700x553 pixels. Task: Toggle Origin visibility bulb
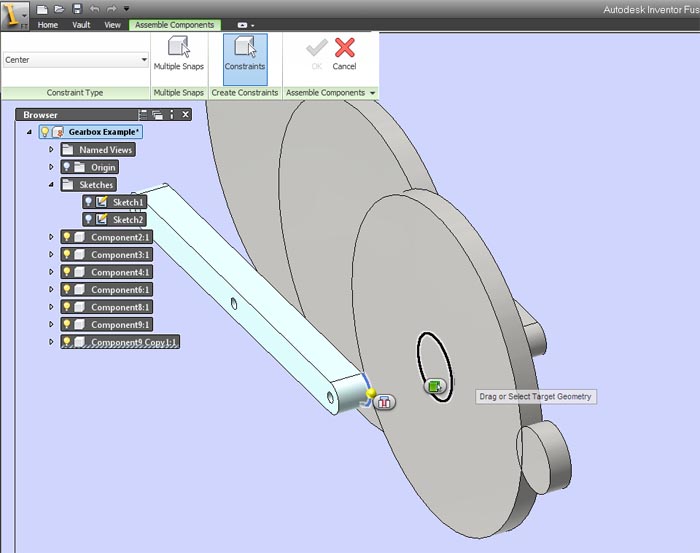(x=67, y=167)
